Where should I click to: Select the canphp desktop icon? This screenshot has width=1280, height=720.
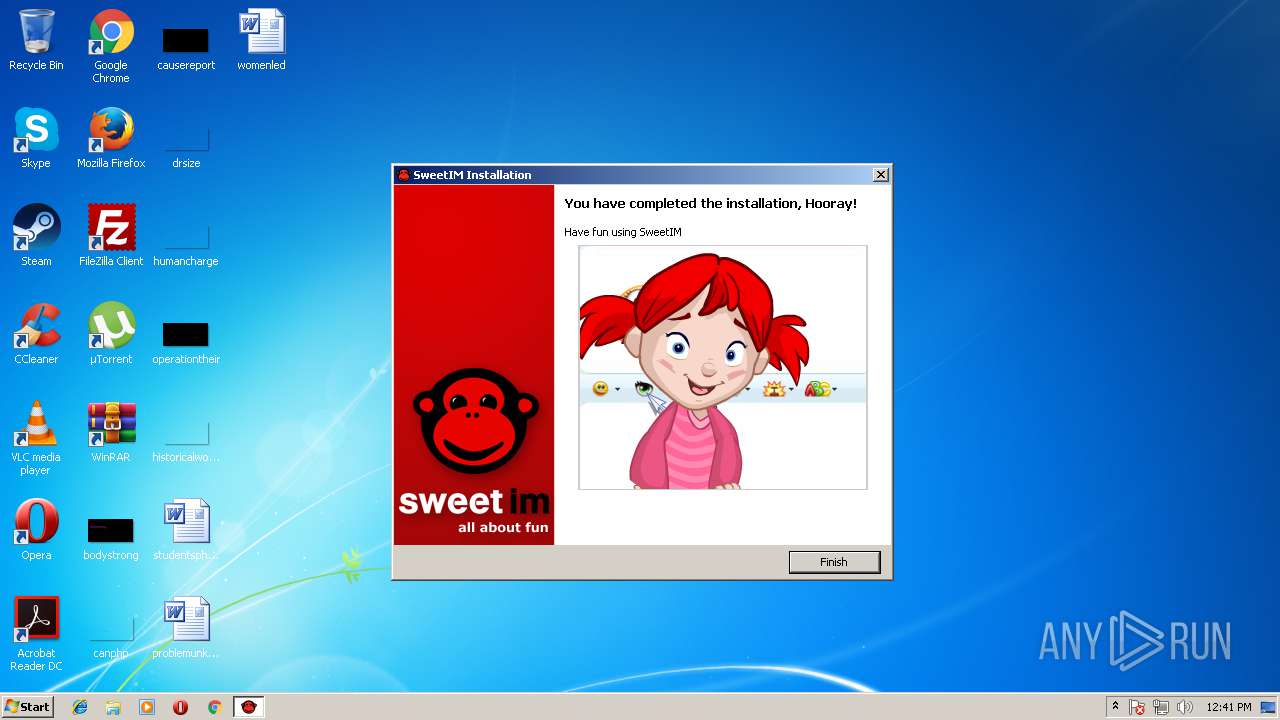coord(111,638)
